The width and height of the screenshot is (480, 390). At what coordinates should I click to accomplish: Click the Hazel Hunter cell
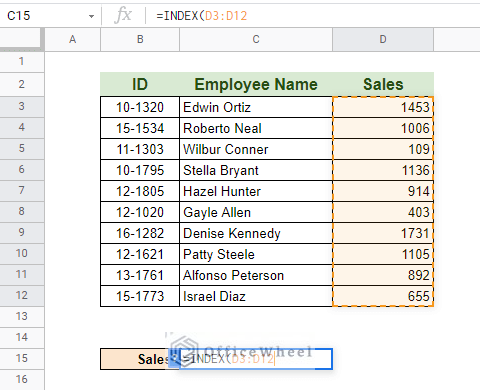[256, 191]
